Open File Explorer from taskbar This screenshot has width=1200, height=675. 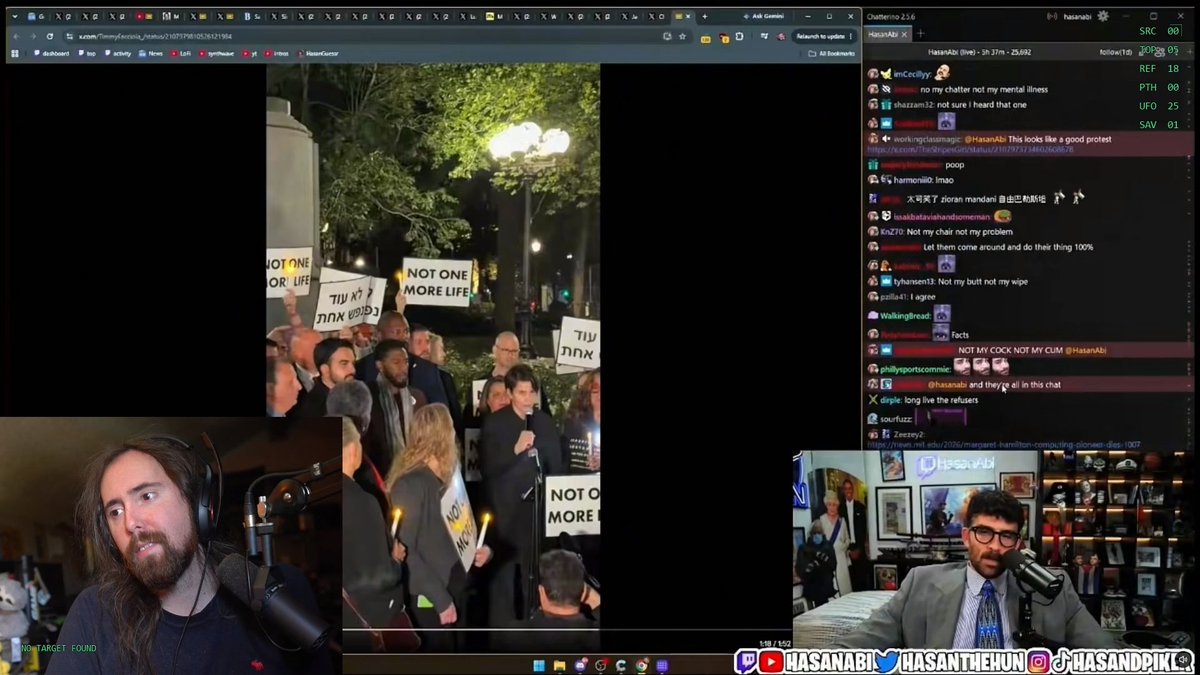coord(559,665)
